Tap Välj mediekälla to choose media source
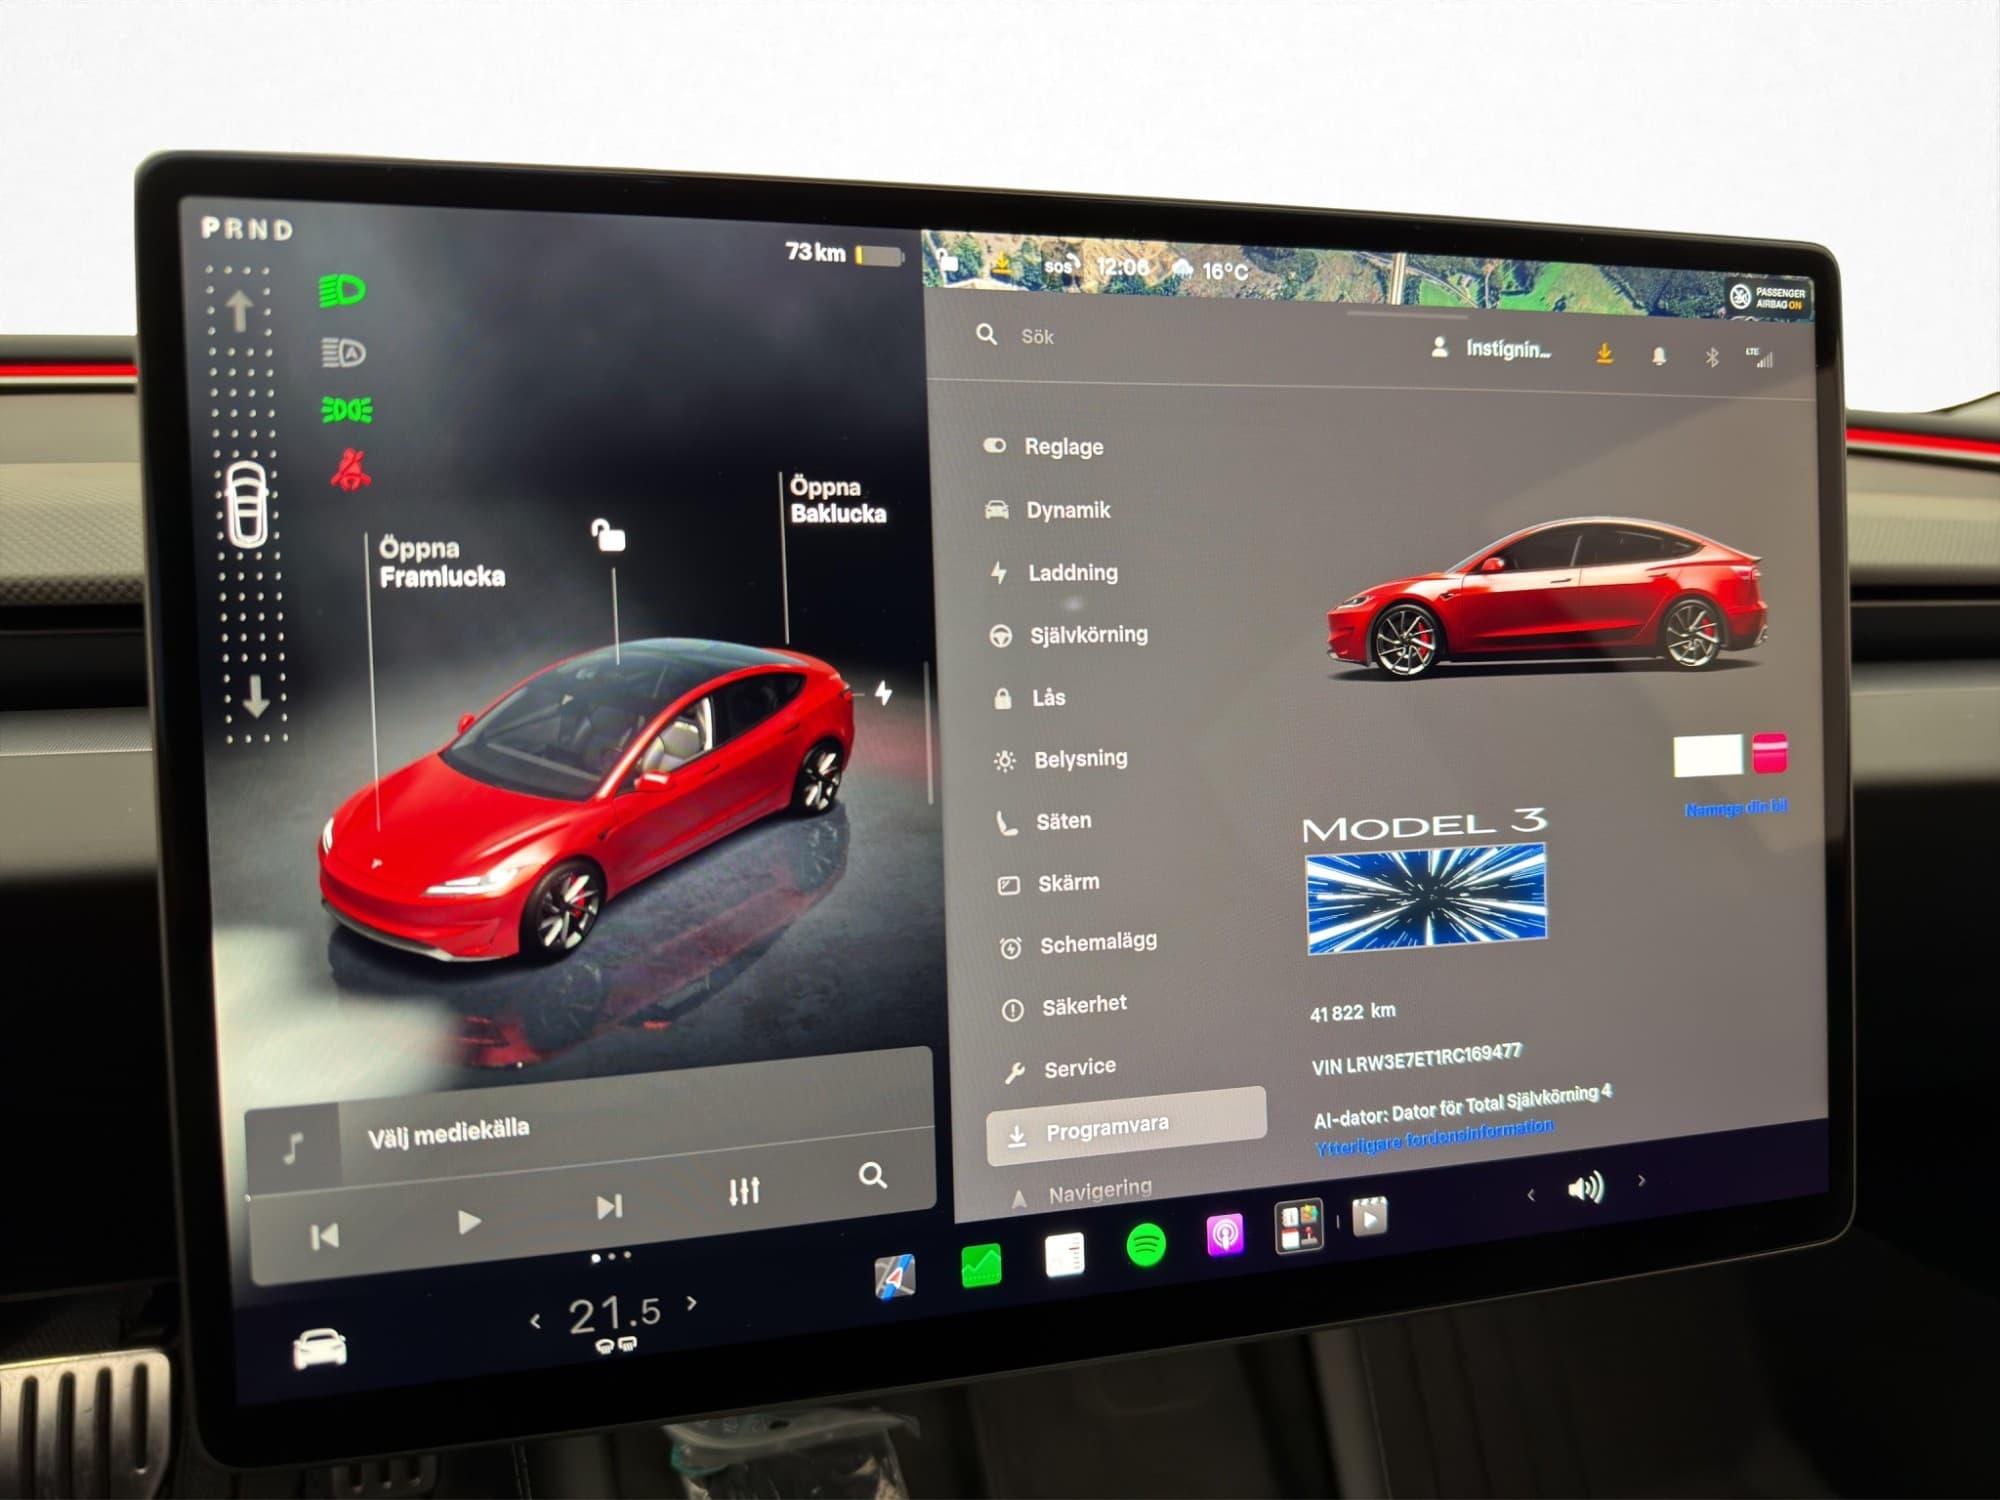2000x1500 pixels. coord(448,1133)
